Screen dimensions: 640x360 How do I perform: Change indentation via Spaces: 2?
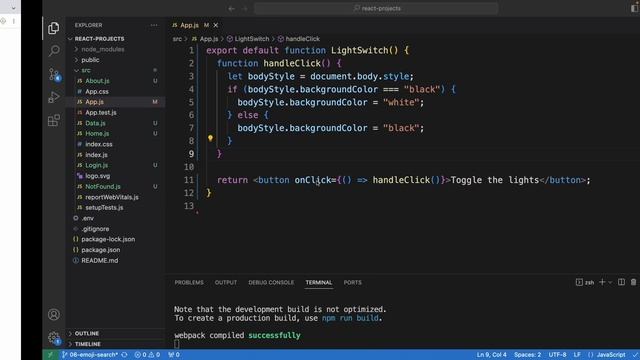click(x=527, y=355)
